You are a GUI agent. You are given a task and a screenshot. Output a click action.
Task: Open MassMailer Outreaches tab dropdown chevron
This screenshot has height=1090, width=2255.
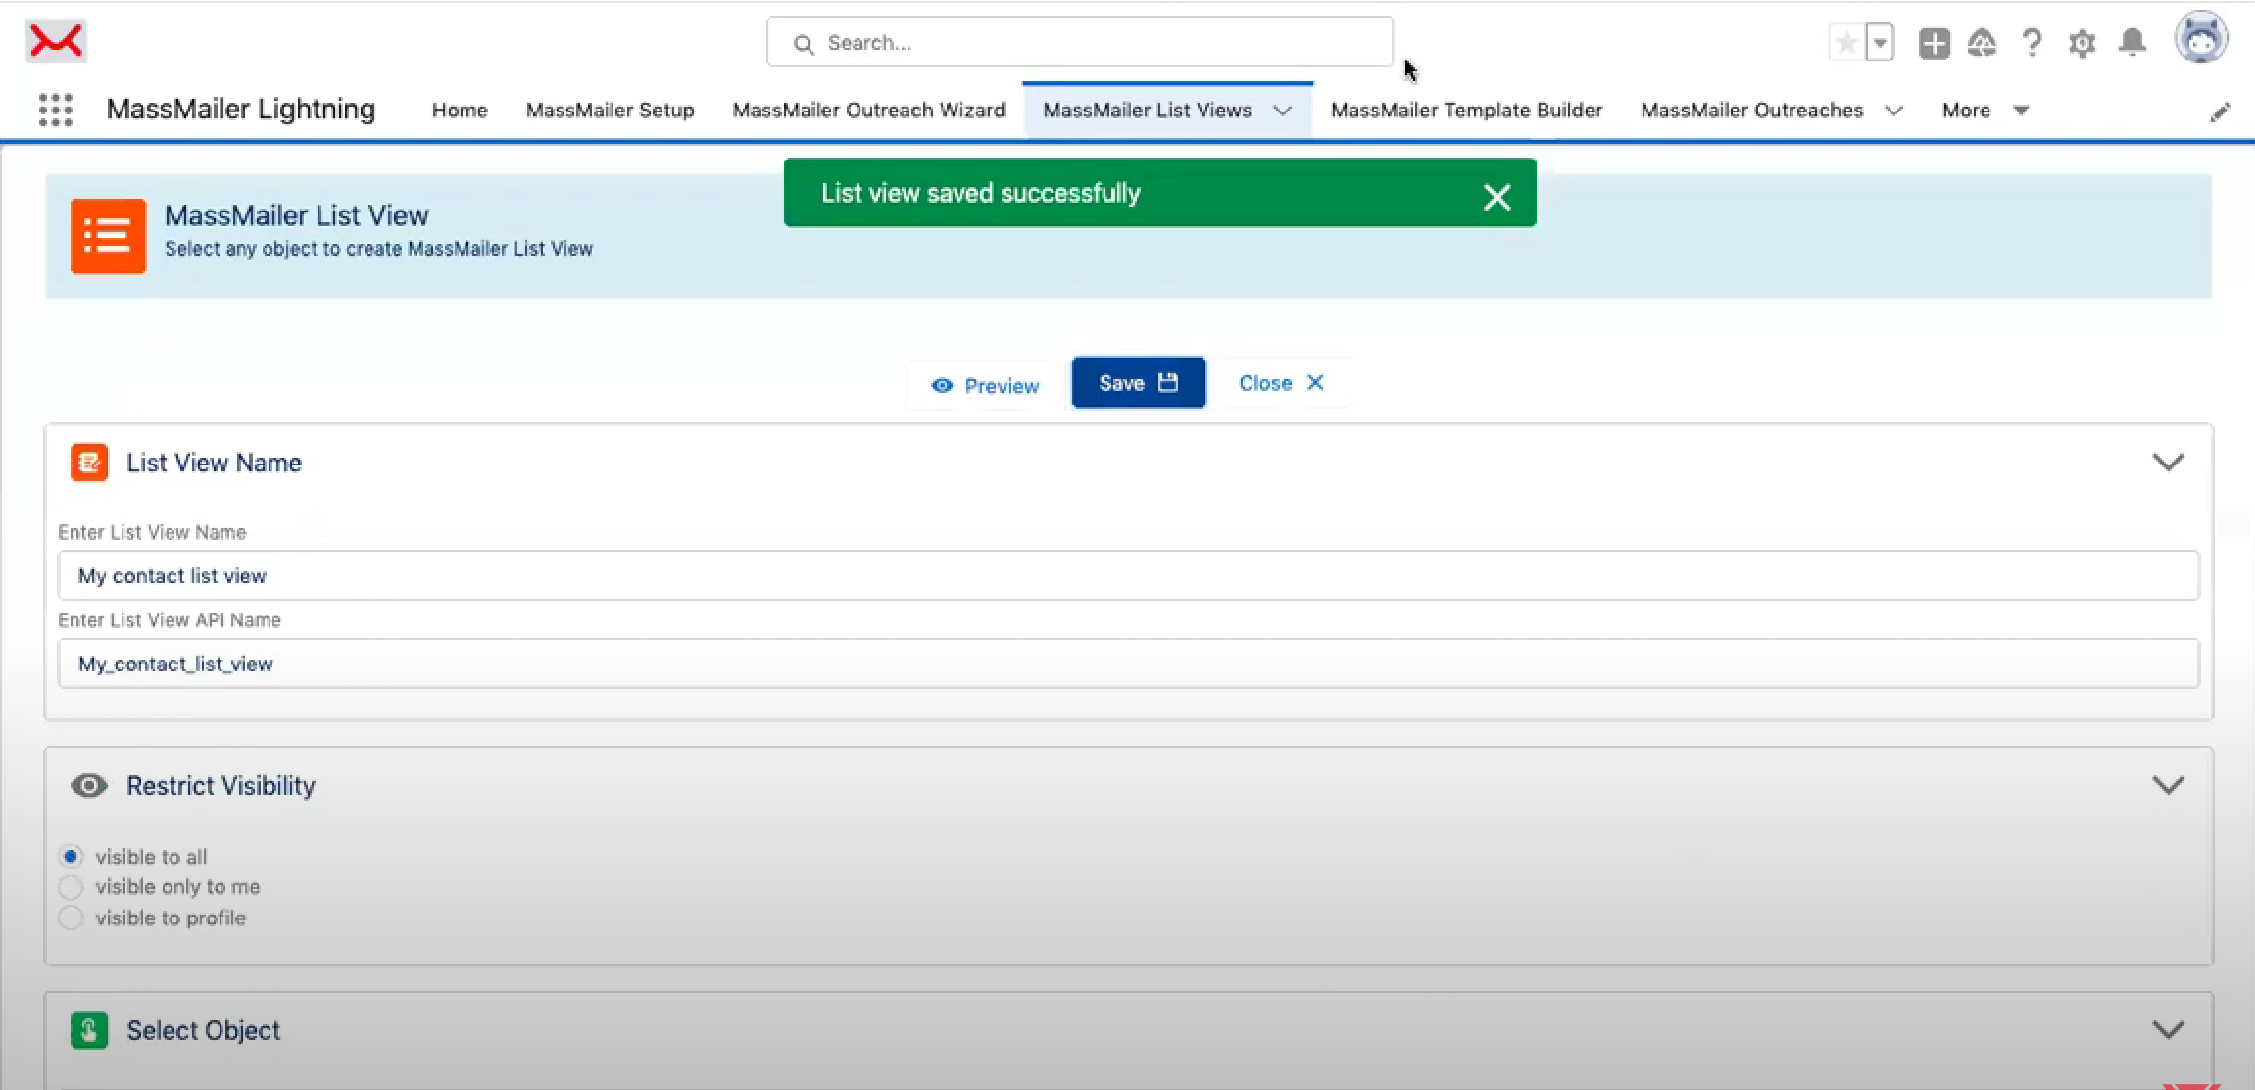[1893, 111]
